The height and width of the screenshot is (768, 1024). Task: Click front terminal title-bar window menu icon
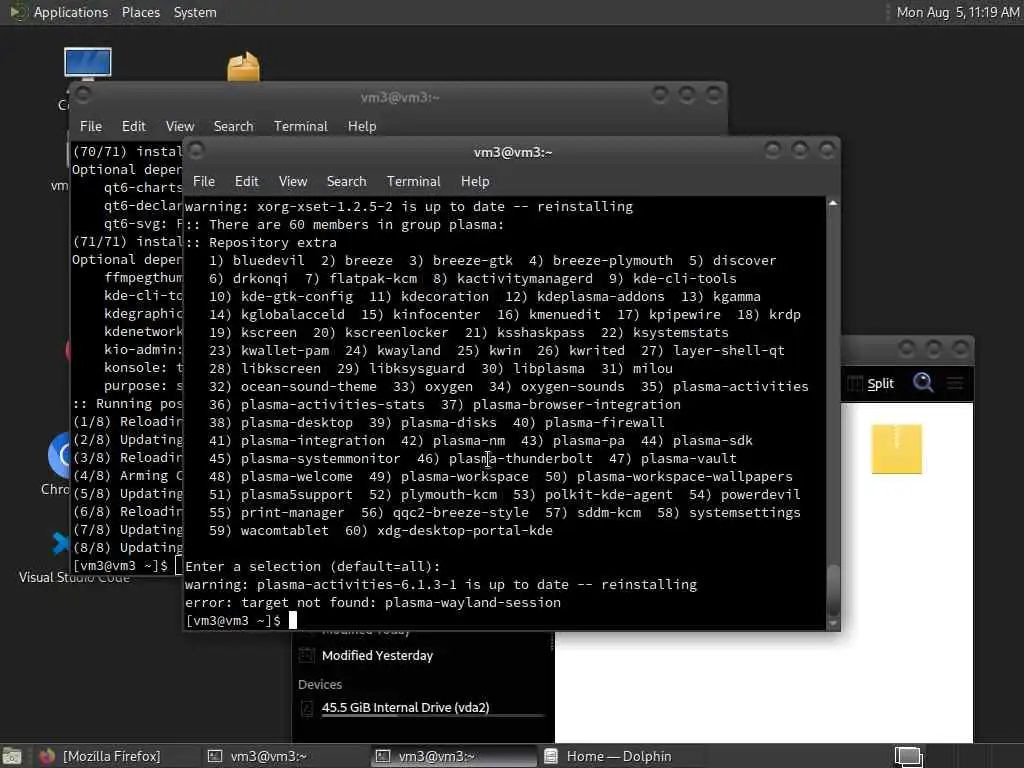[196, 151]
